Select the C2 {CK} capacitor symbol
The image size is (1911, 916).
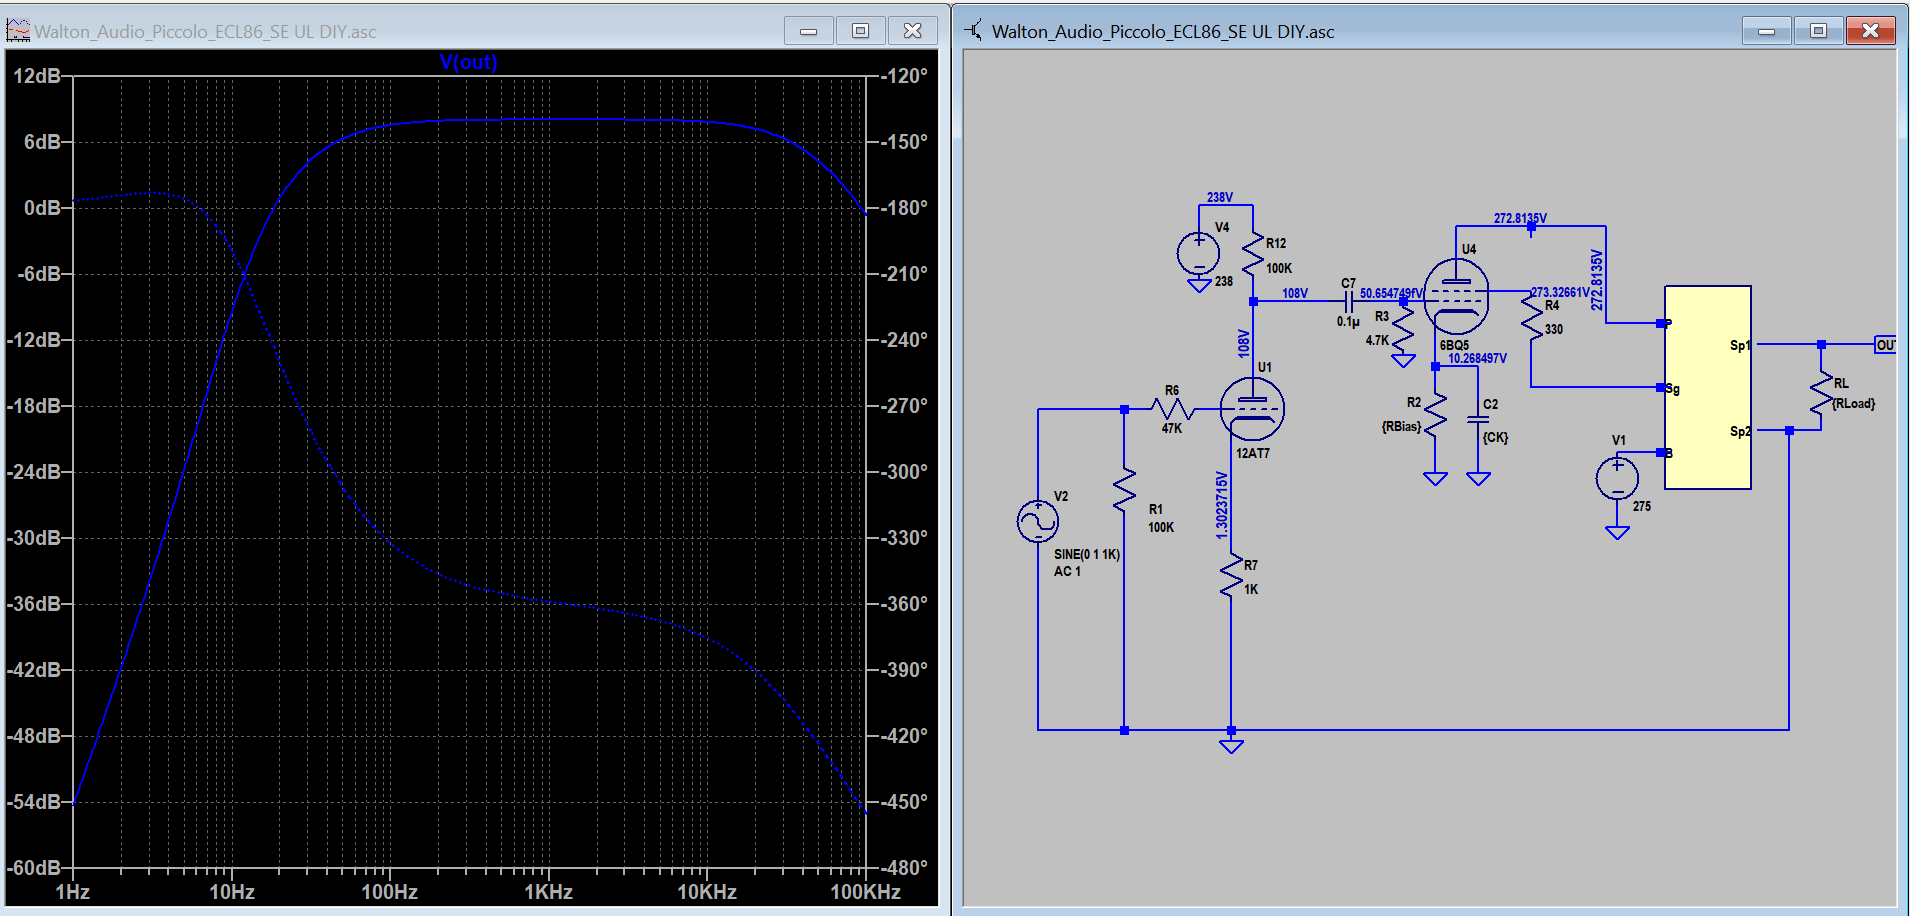coord(1478,420)
